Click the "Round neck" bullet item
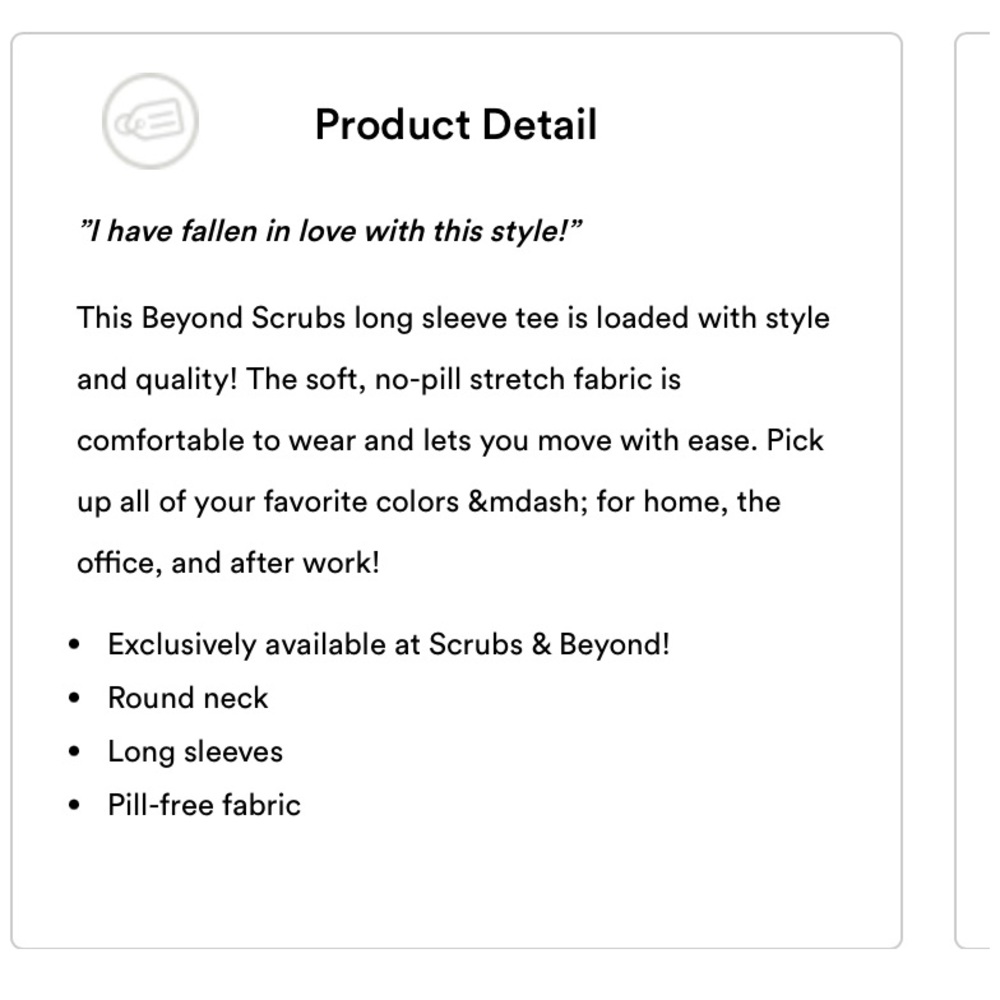Image resolution: width=1000 pixels, height=1000 pixels. (x=187, y=698)
